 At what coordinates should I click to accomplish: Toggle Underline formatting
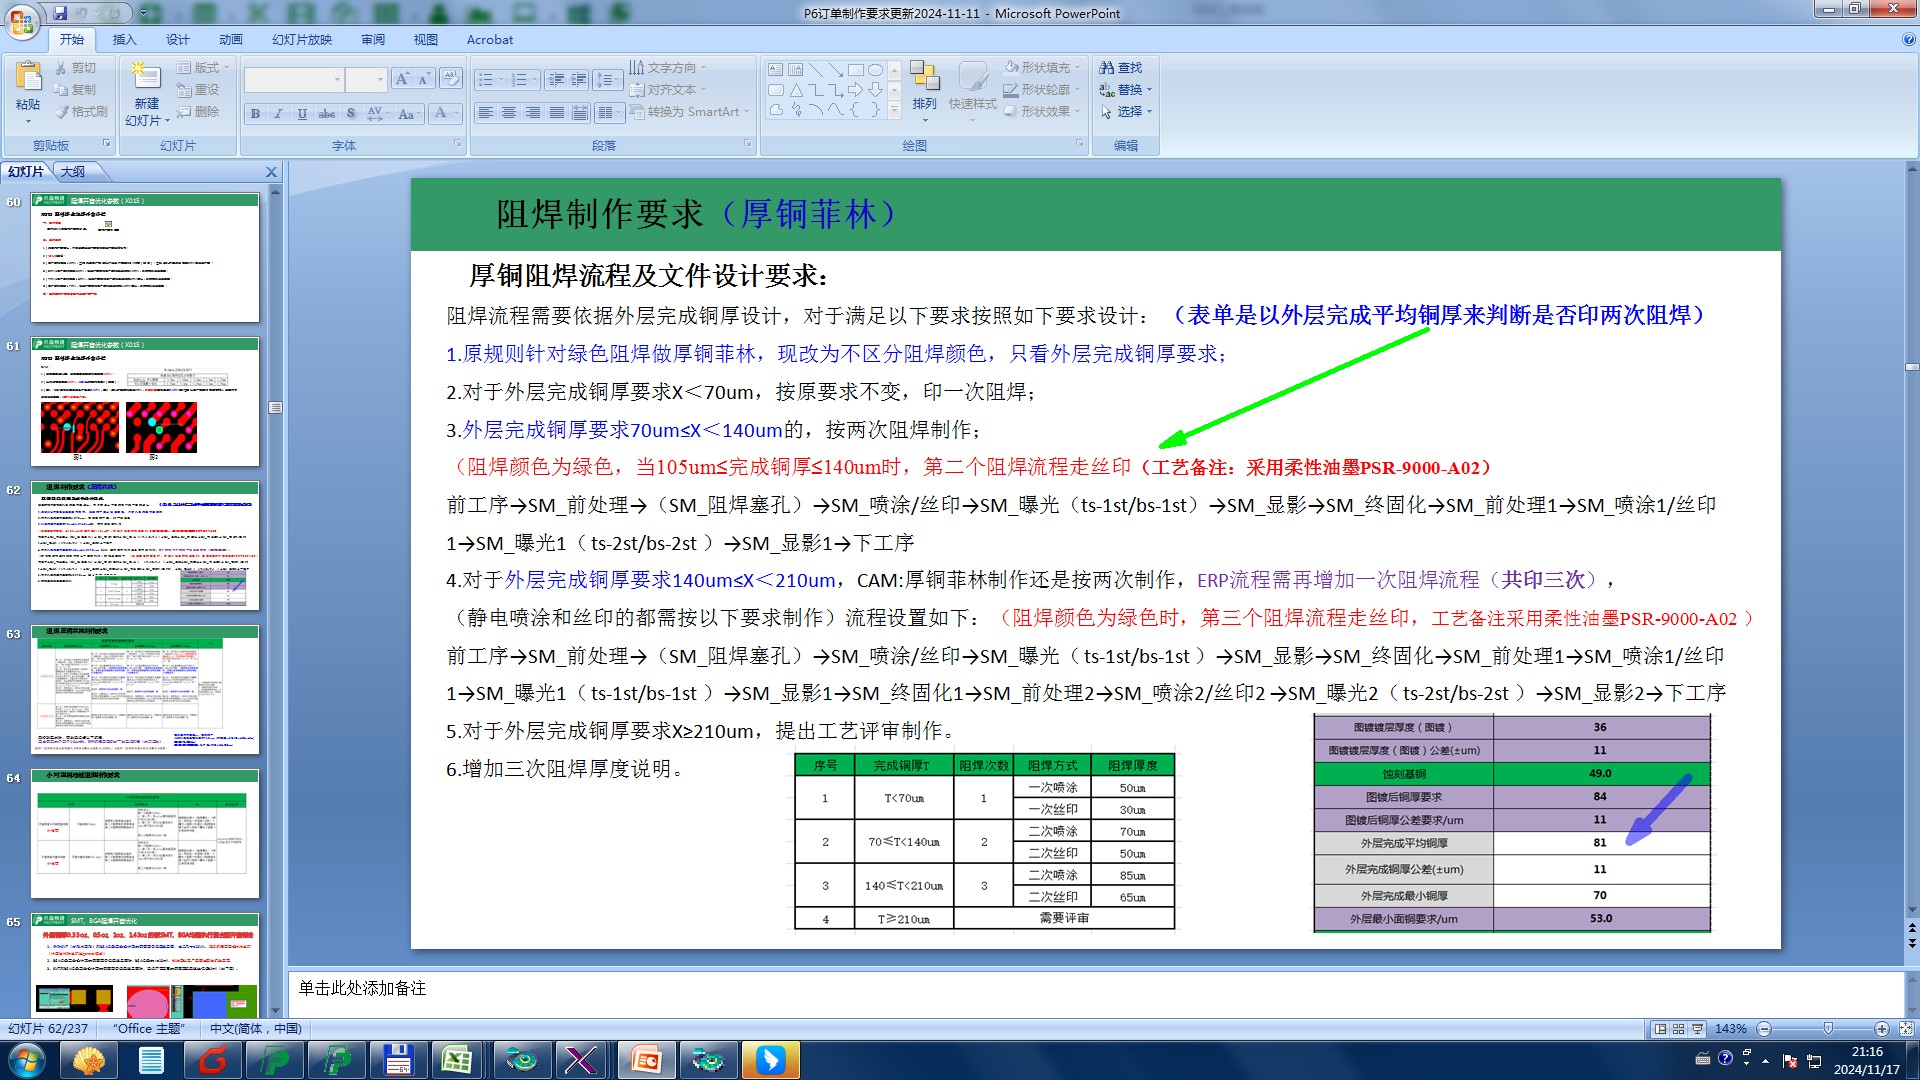click(302, 113)
